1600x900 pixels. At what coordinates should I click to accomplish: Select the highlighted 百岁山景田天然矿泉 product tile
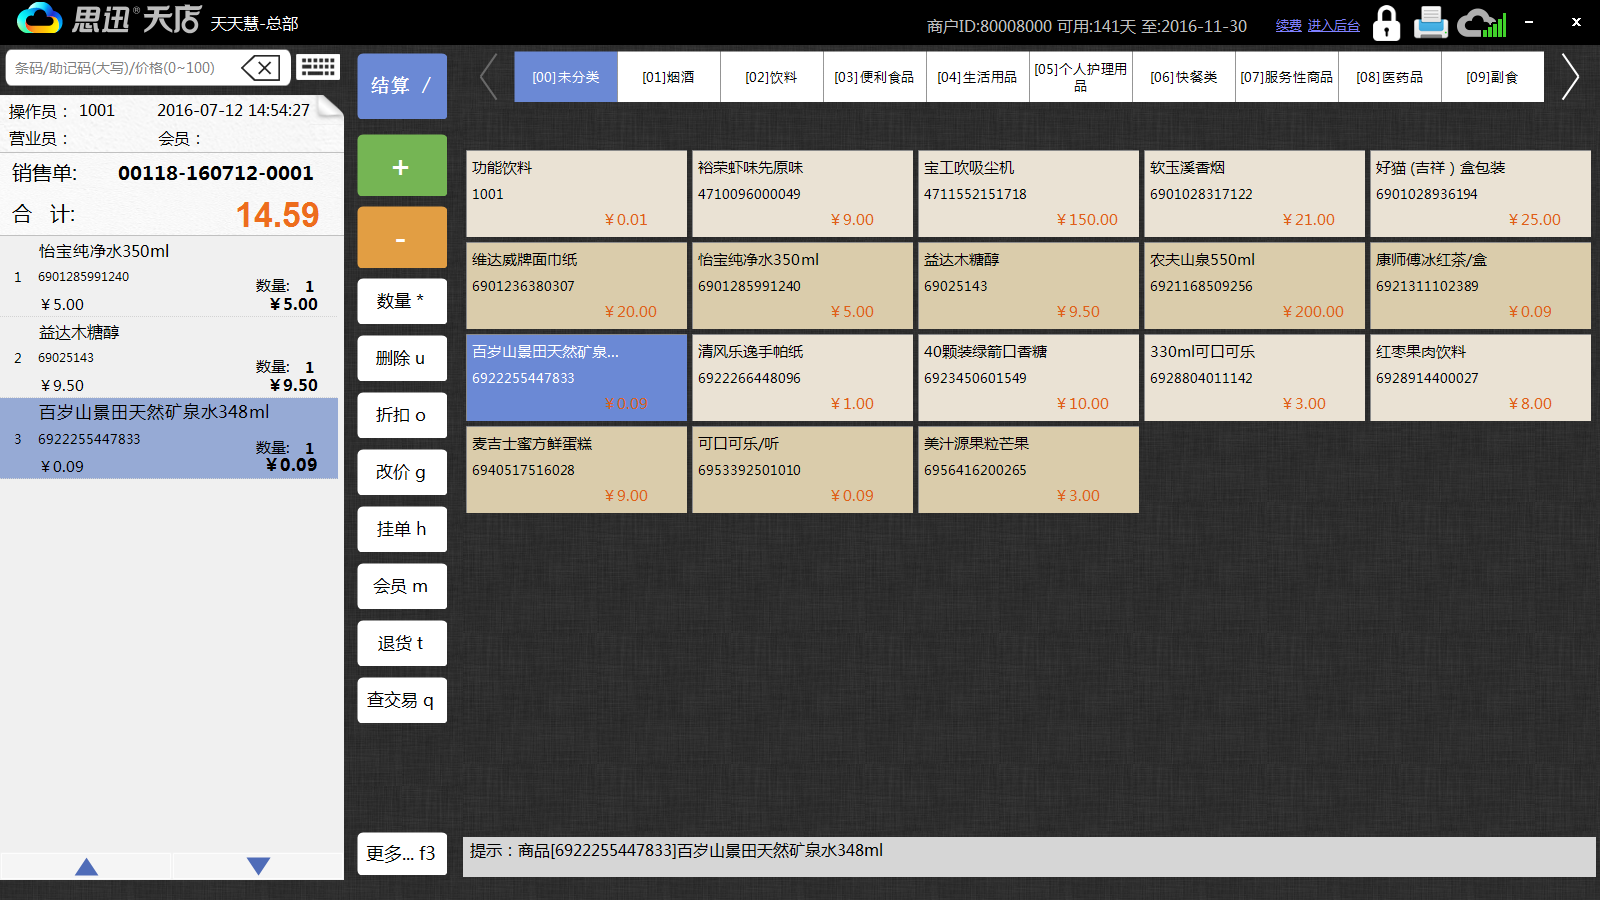[x=577, y=378]
